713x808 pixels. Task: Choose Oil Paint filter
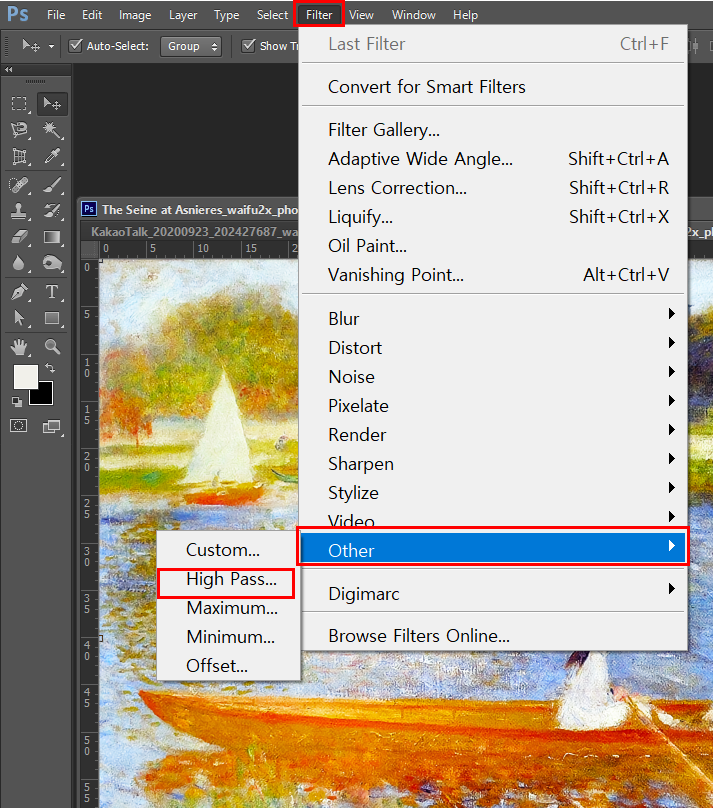point(493,246)
